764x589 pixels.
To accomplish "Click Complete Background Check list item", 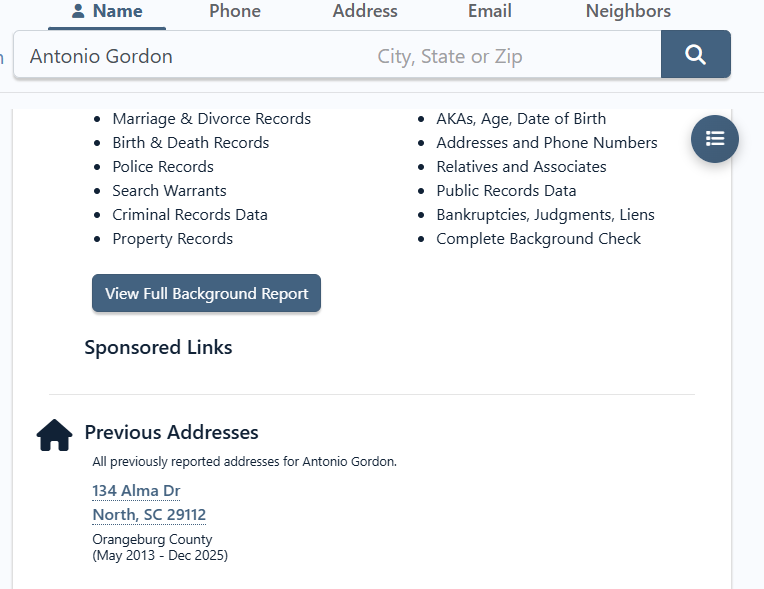I will pyautogui.click(x=538, y=238).
